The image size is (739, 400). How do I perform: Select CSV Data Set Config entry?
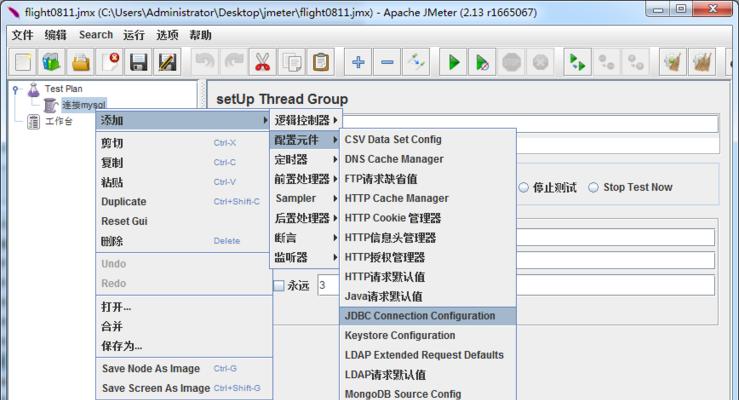[x=427, y=139]
